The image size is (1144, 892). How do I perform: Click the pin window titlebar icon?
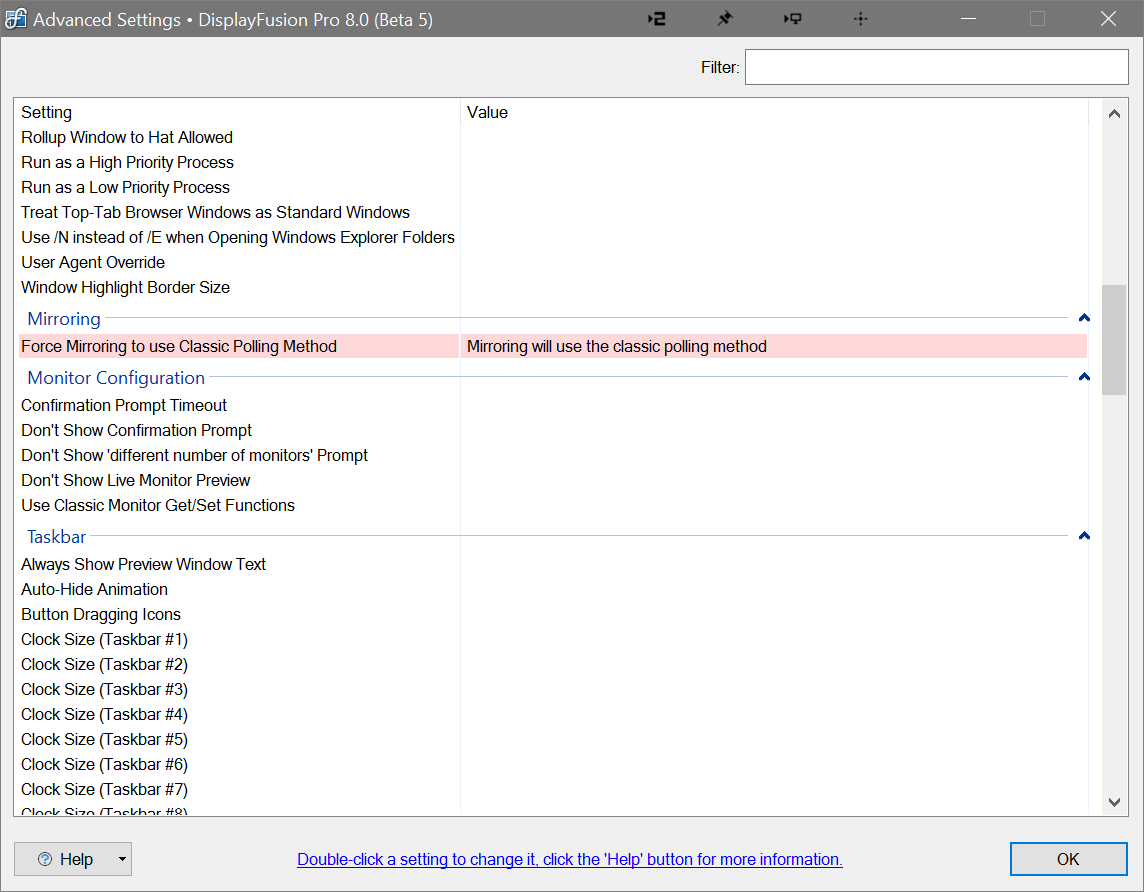coord(725,19)
